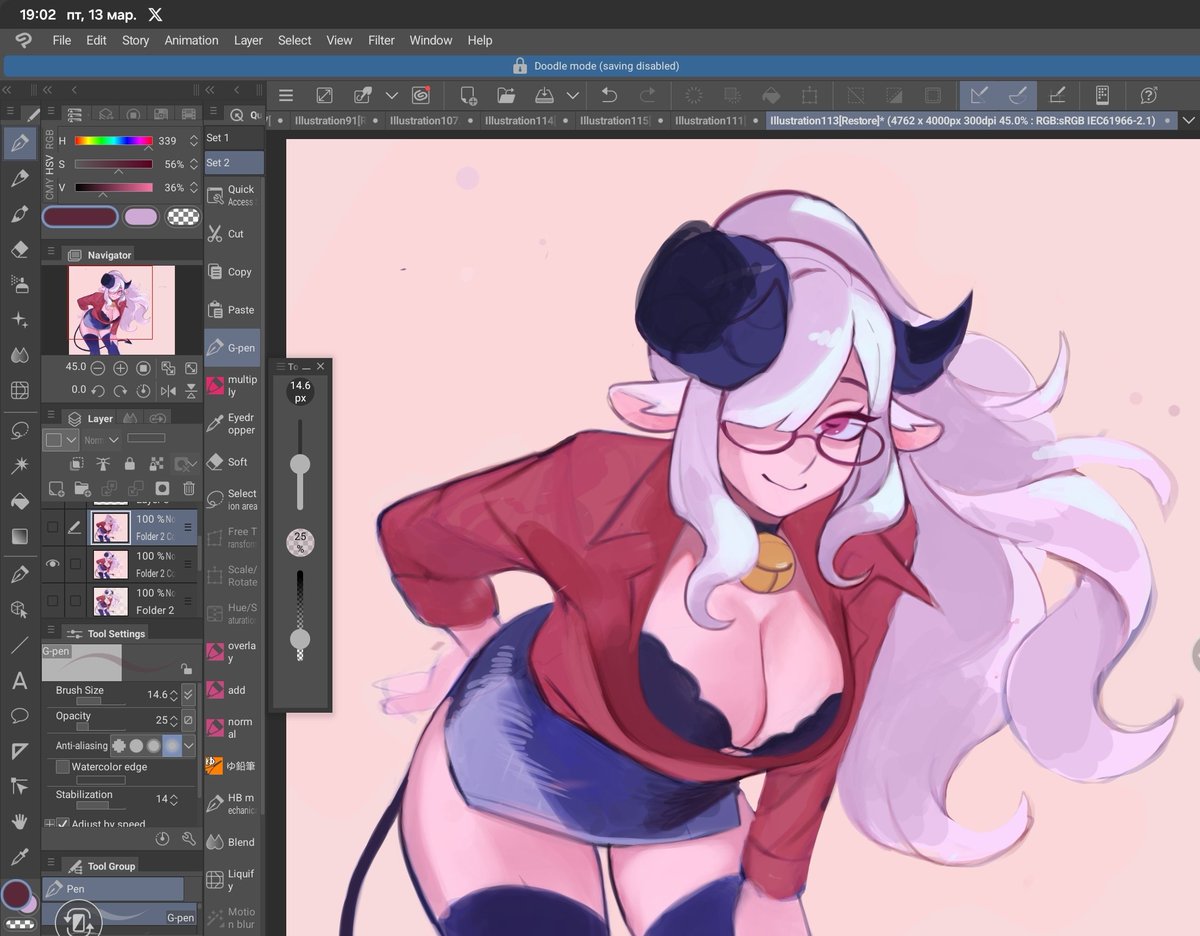Toggle Adjust by speed checkbox
This screenshot has height=936, width=1200.
point(63,824)
